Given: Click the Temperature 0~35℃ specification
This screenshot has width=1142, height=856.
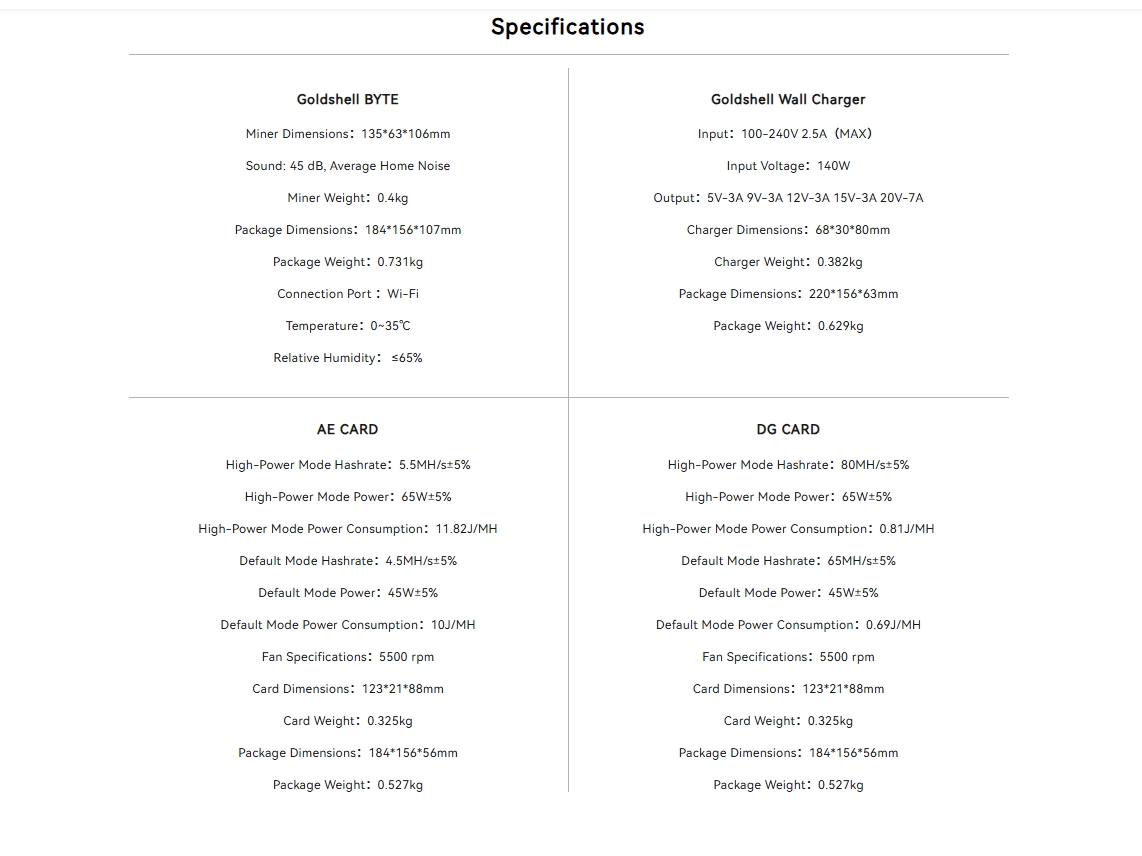Looking at the screenshot, I should click(348, 326).
